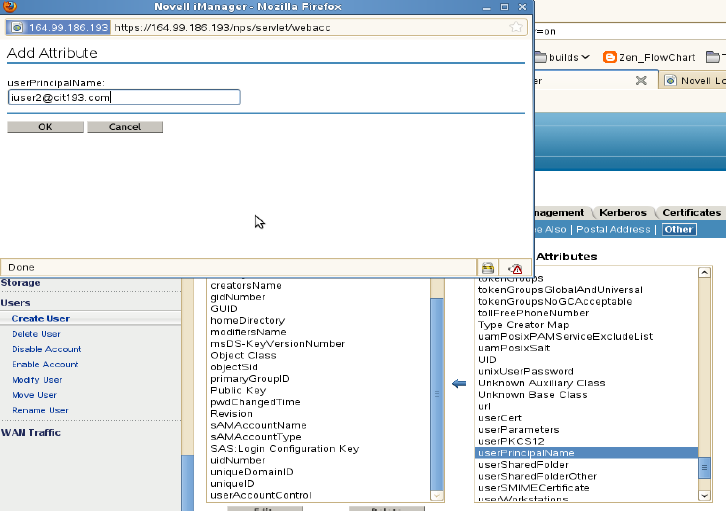Image resolution: width=727 pixels, height=514 pixels.
Task: Select userSharedFolder attribute
Action: point(523,464)
